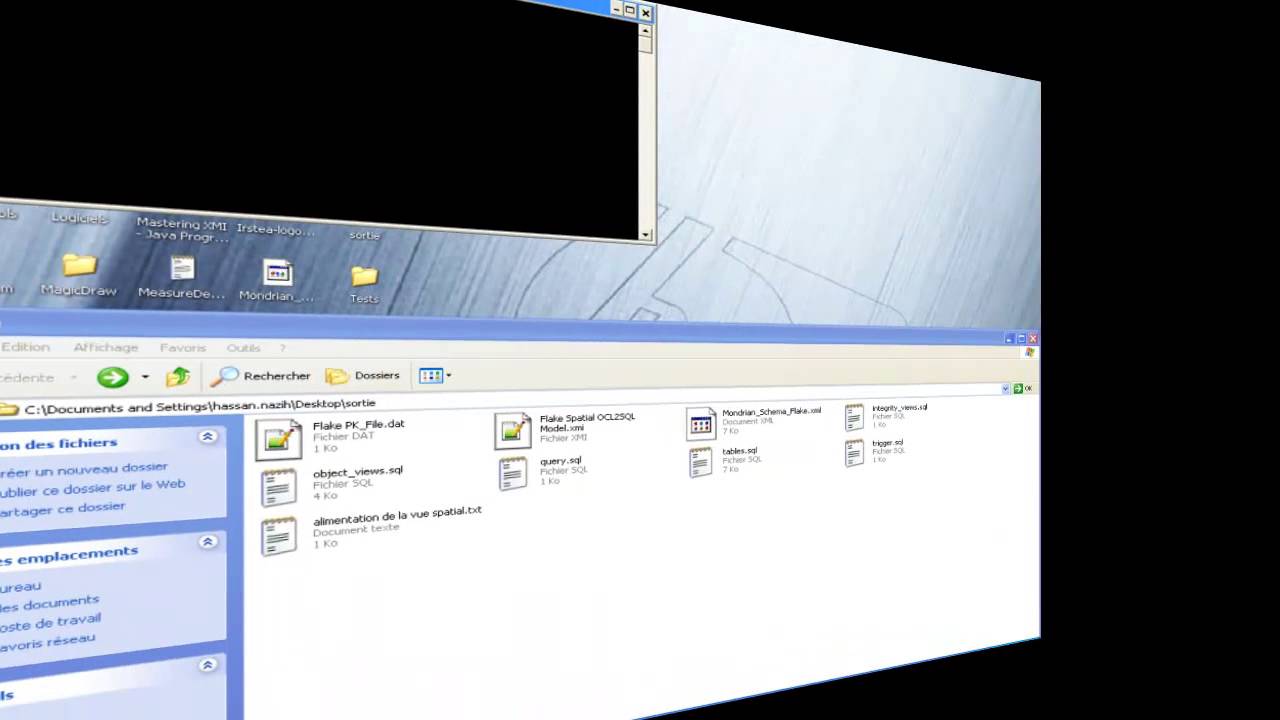Select the integrity_views.sql file icon
The height and width of the screenshot is (720, 1280).
coord(854,417)
